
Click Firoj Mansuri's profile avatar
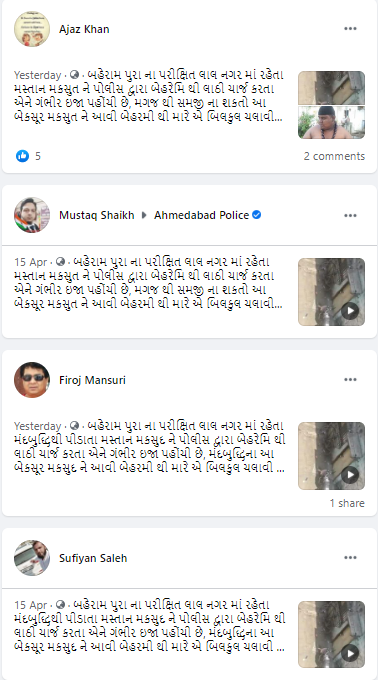point(32,380)
